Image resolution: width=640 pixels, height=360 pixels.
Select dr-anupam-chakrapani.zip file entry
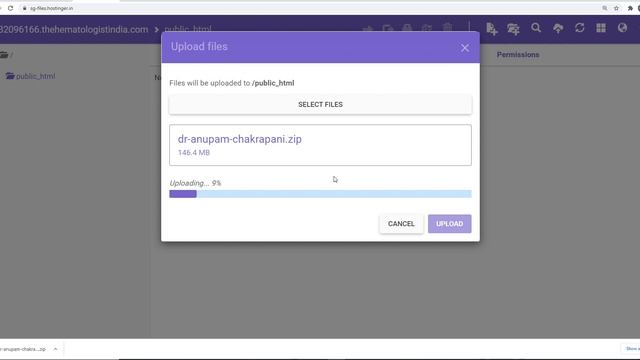point(320,145)
